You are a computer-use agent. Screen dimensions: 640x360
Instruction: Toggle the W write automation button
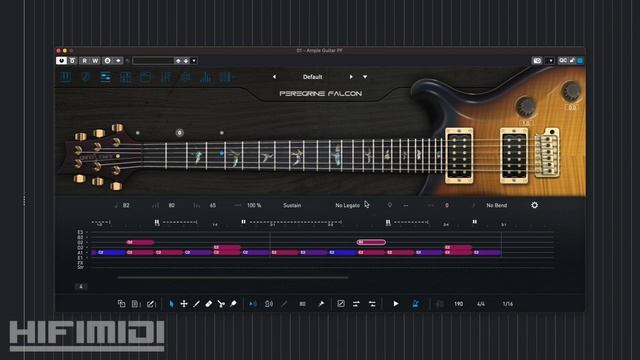click(x=95, y=60)
